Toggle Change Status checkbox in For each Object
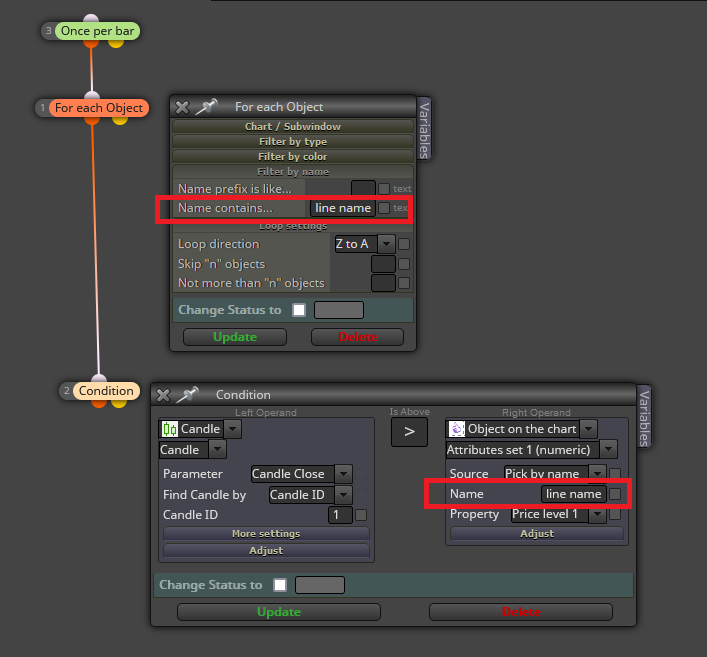 [298, 310]
